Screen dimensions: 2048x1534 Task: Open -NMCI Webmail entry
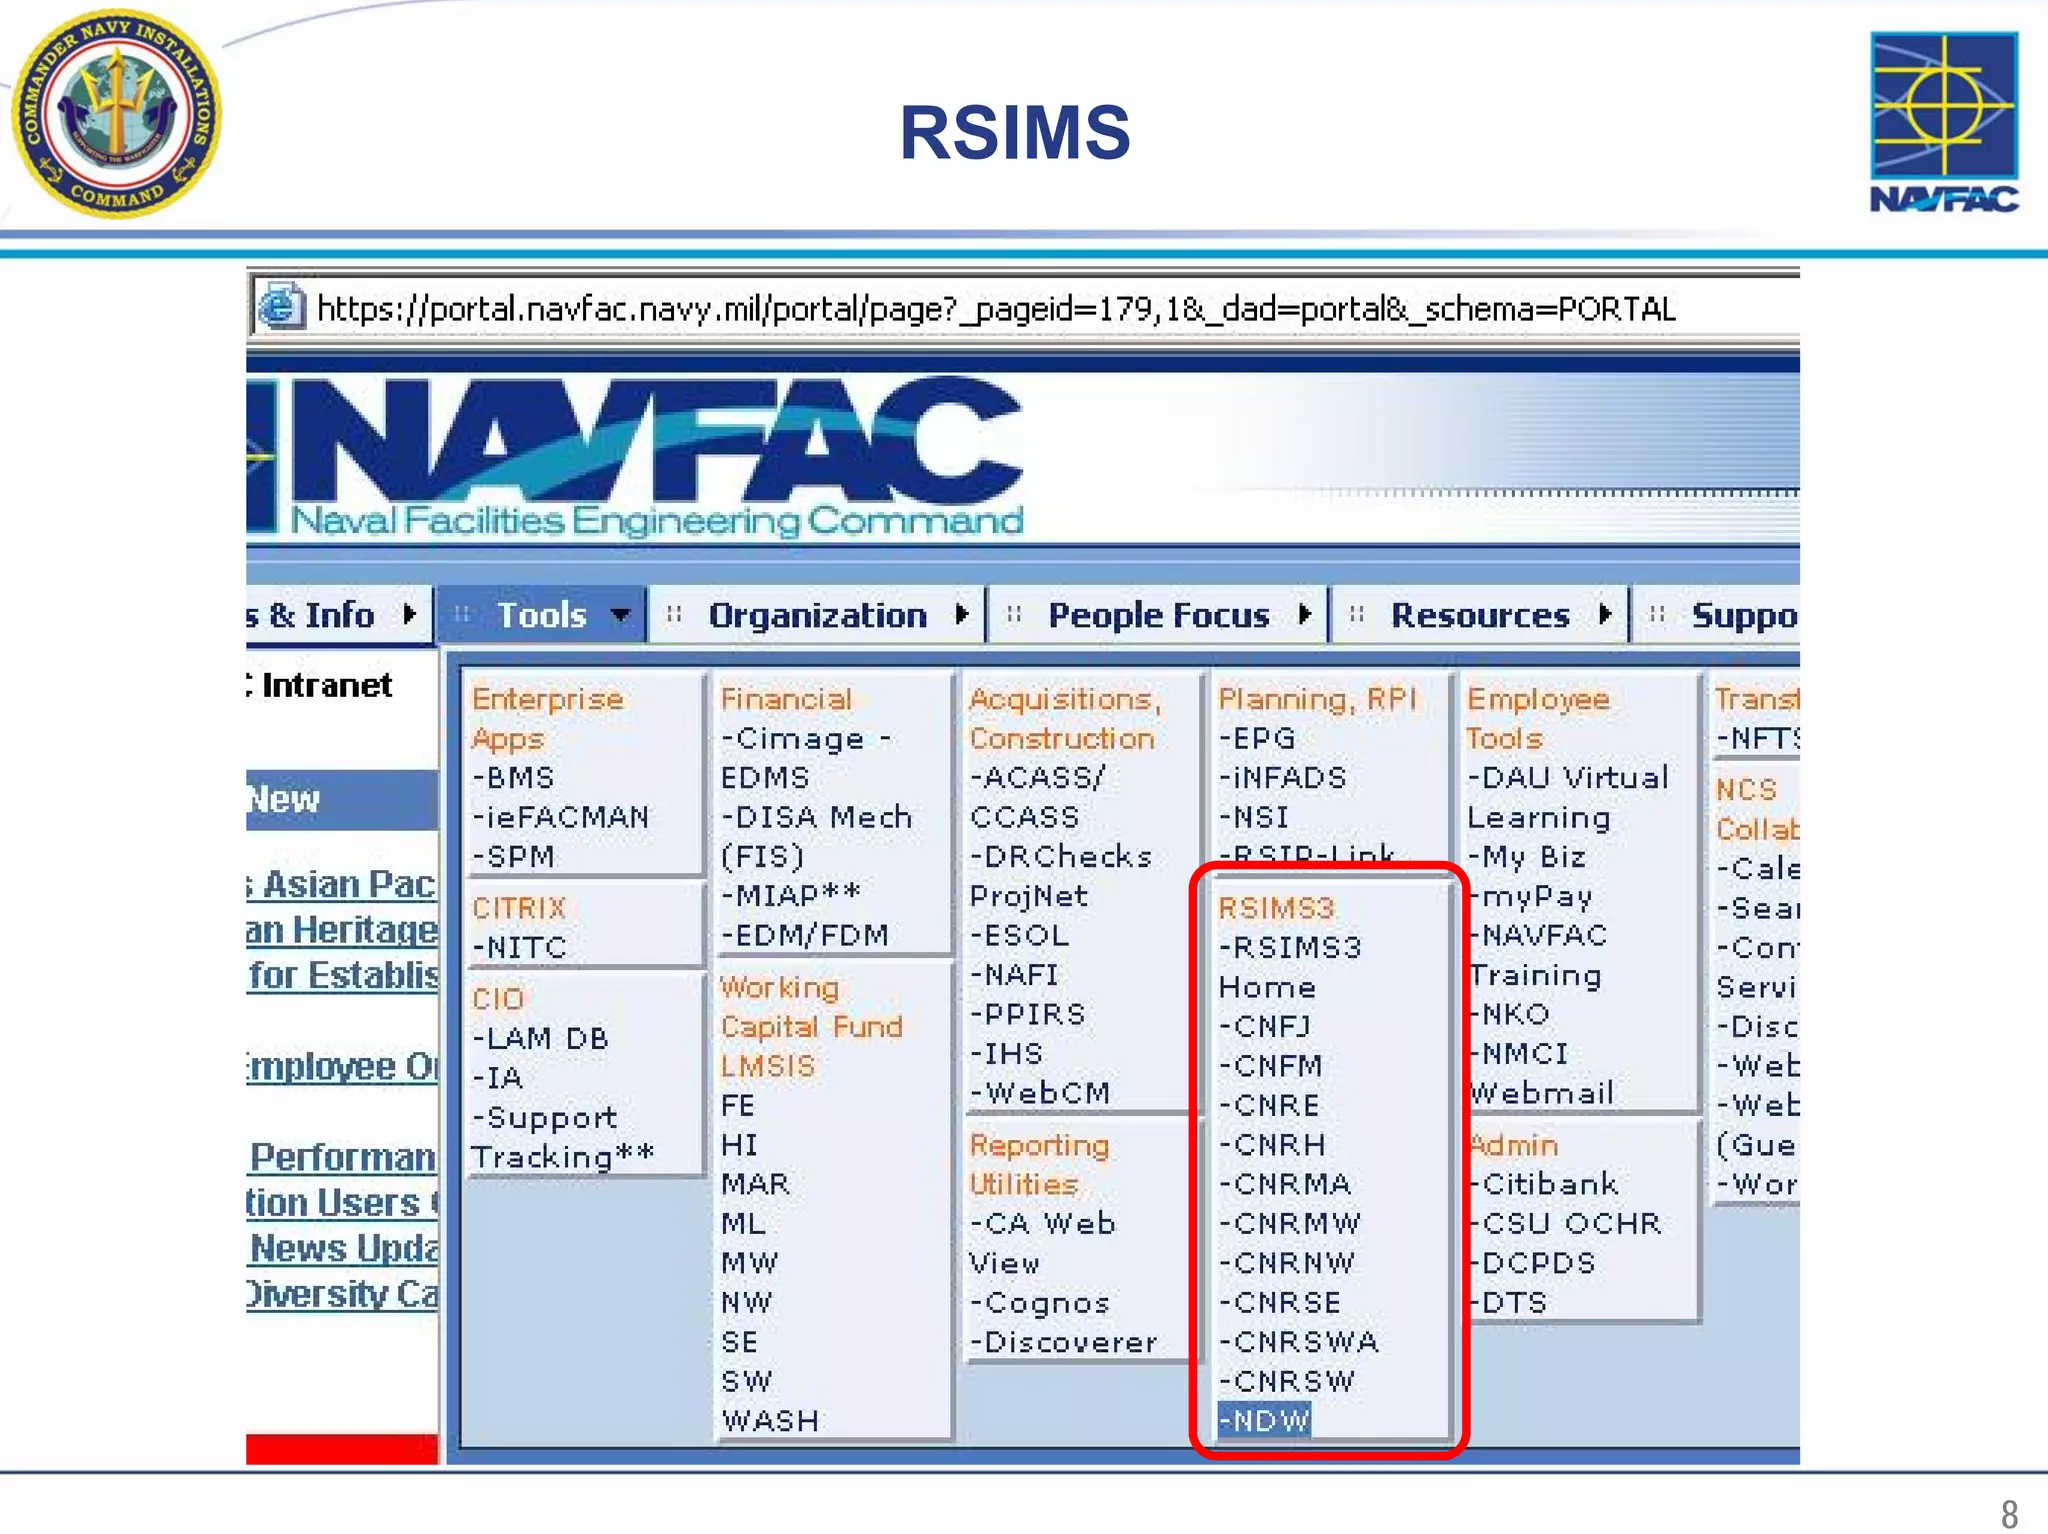point(1541,1073)
